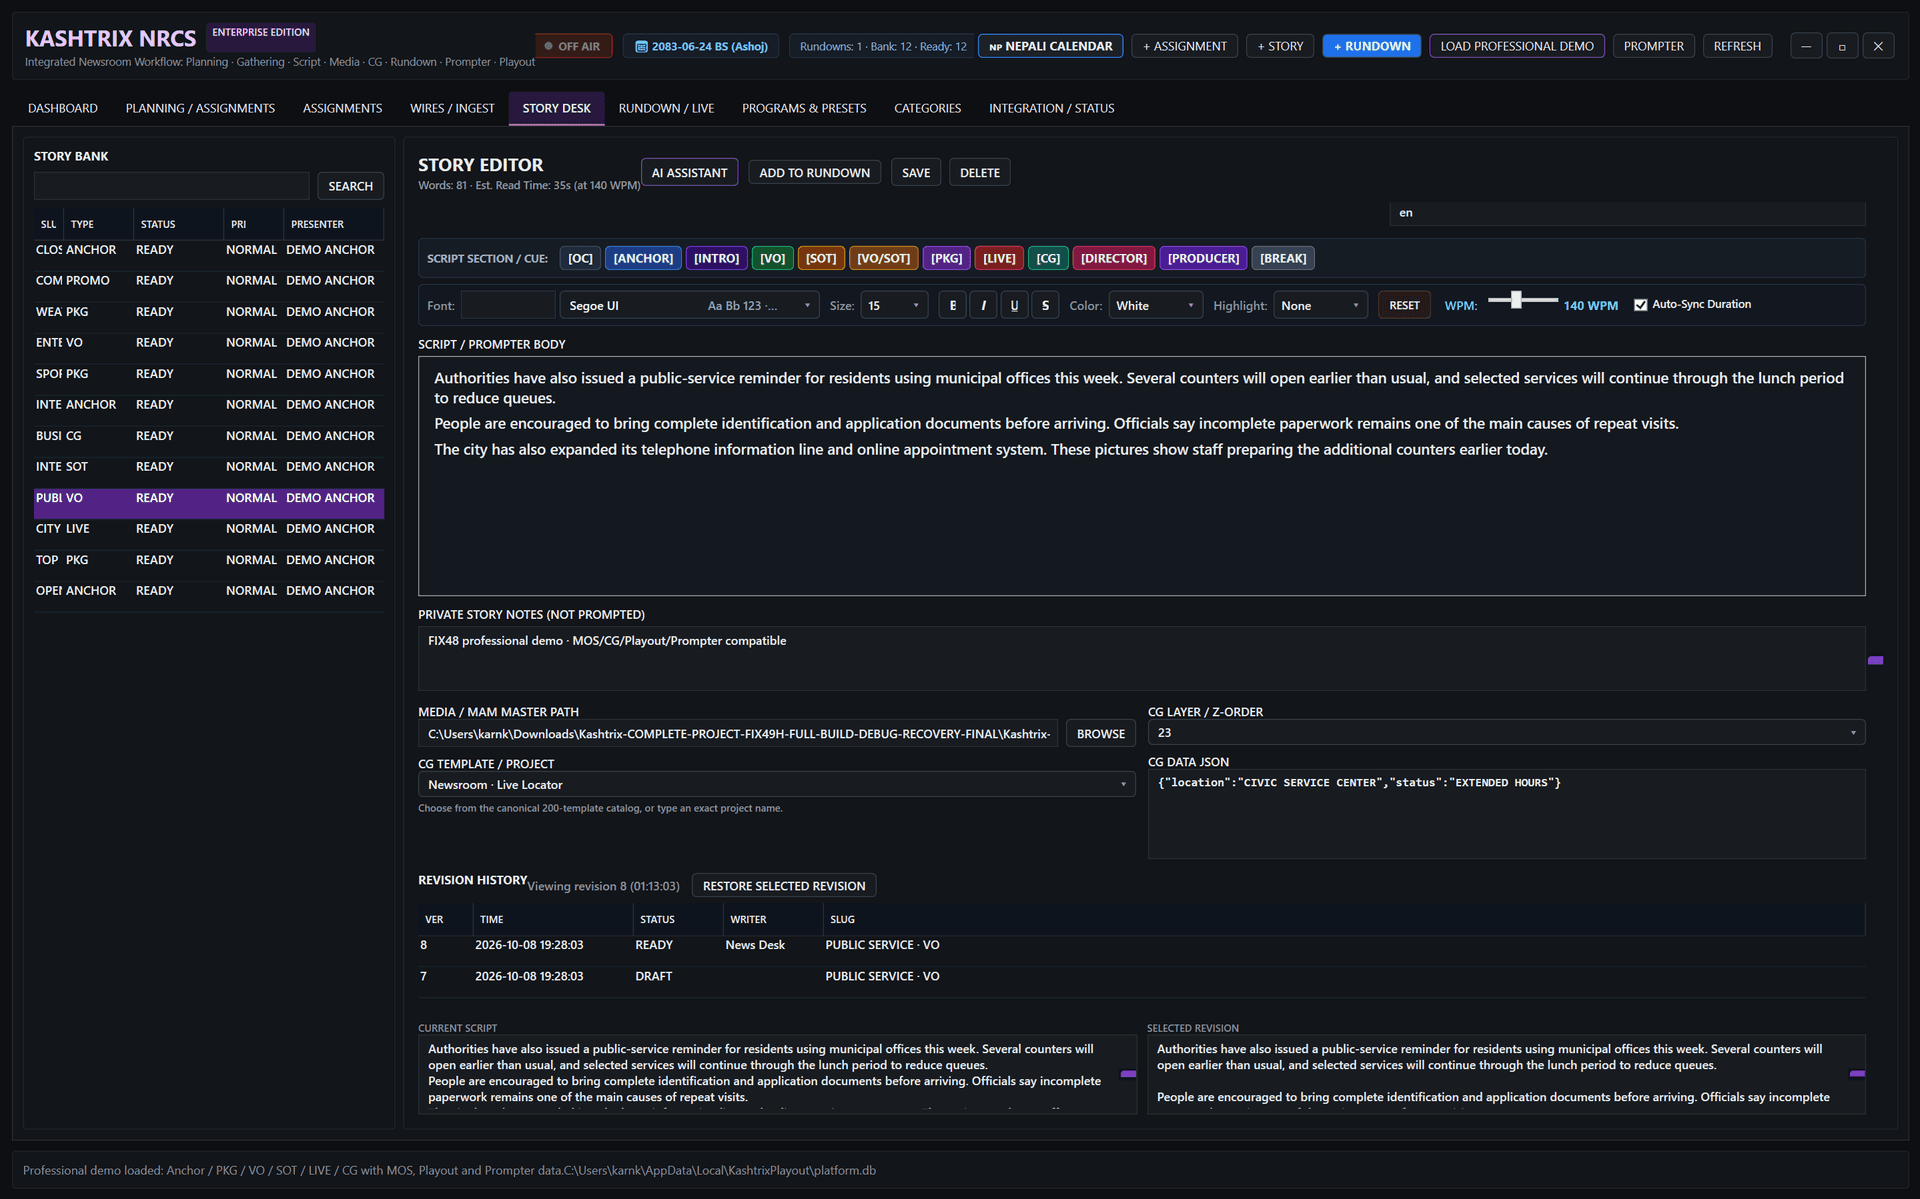The height and width of the screenshot is (1199, 1920).
Task: Insert the [DIRECTOR] script cue
Action: pos(1114,259)
